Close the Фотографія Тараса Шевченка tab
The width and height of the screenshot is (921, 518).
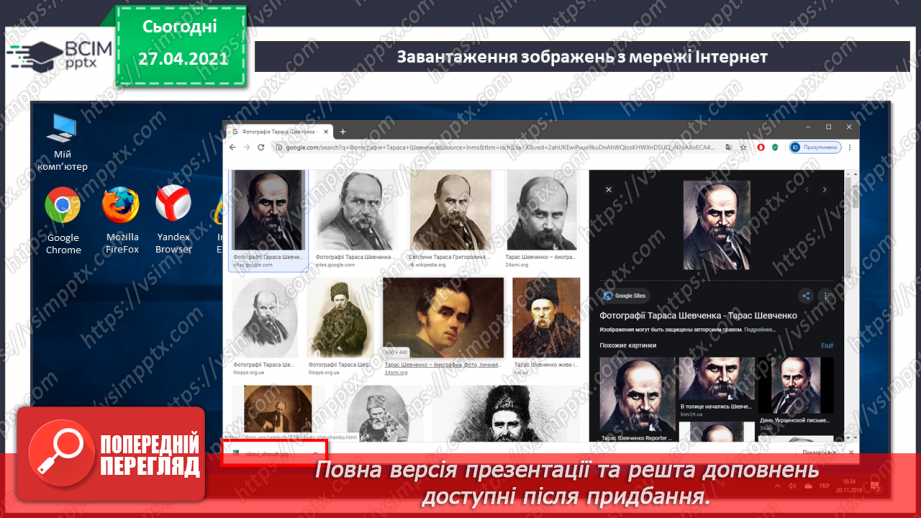[x=326, y=132]
